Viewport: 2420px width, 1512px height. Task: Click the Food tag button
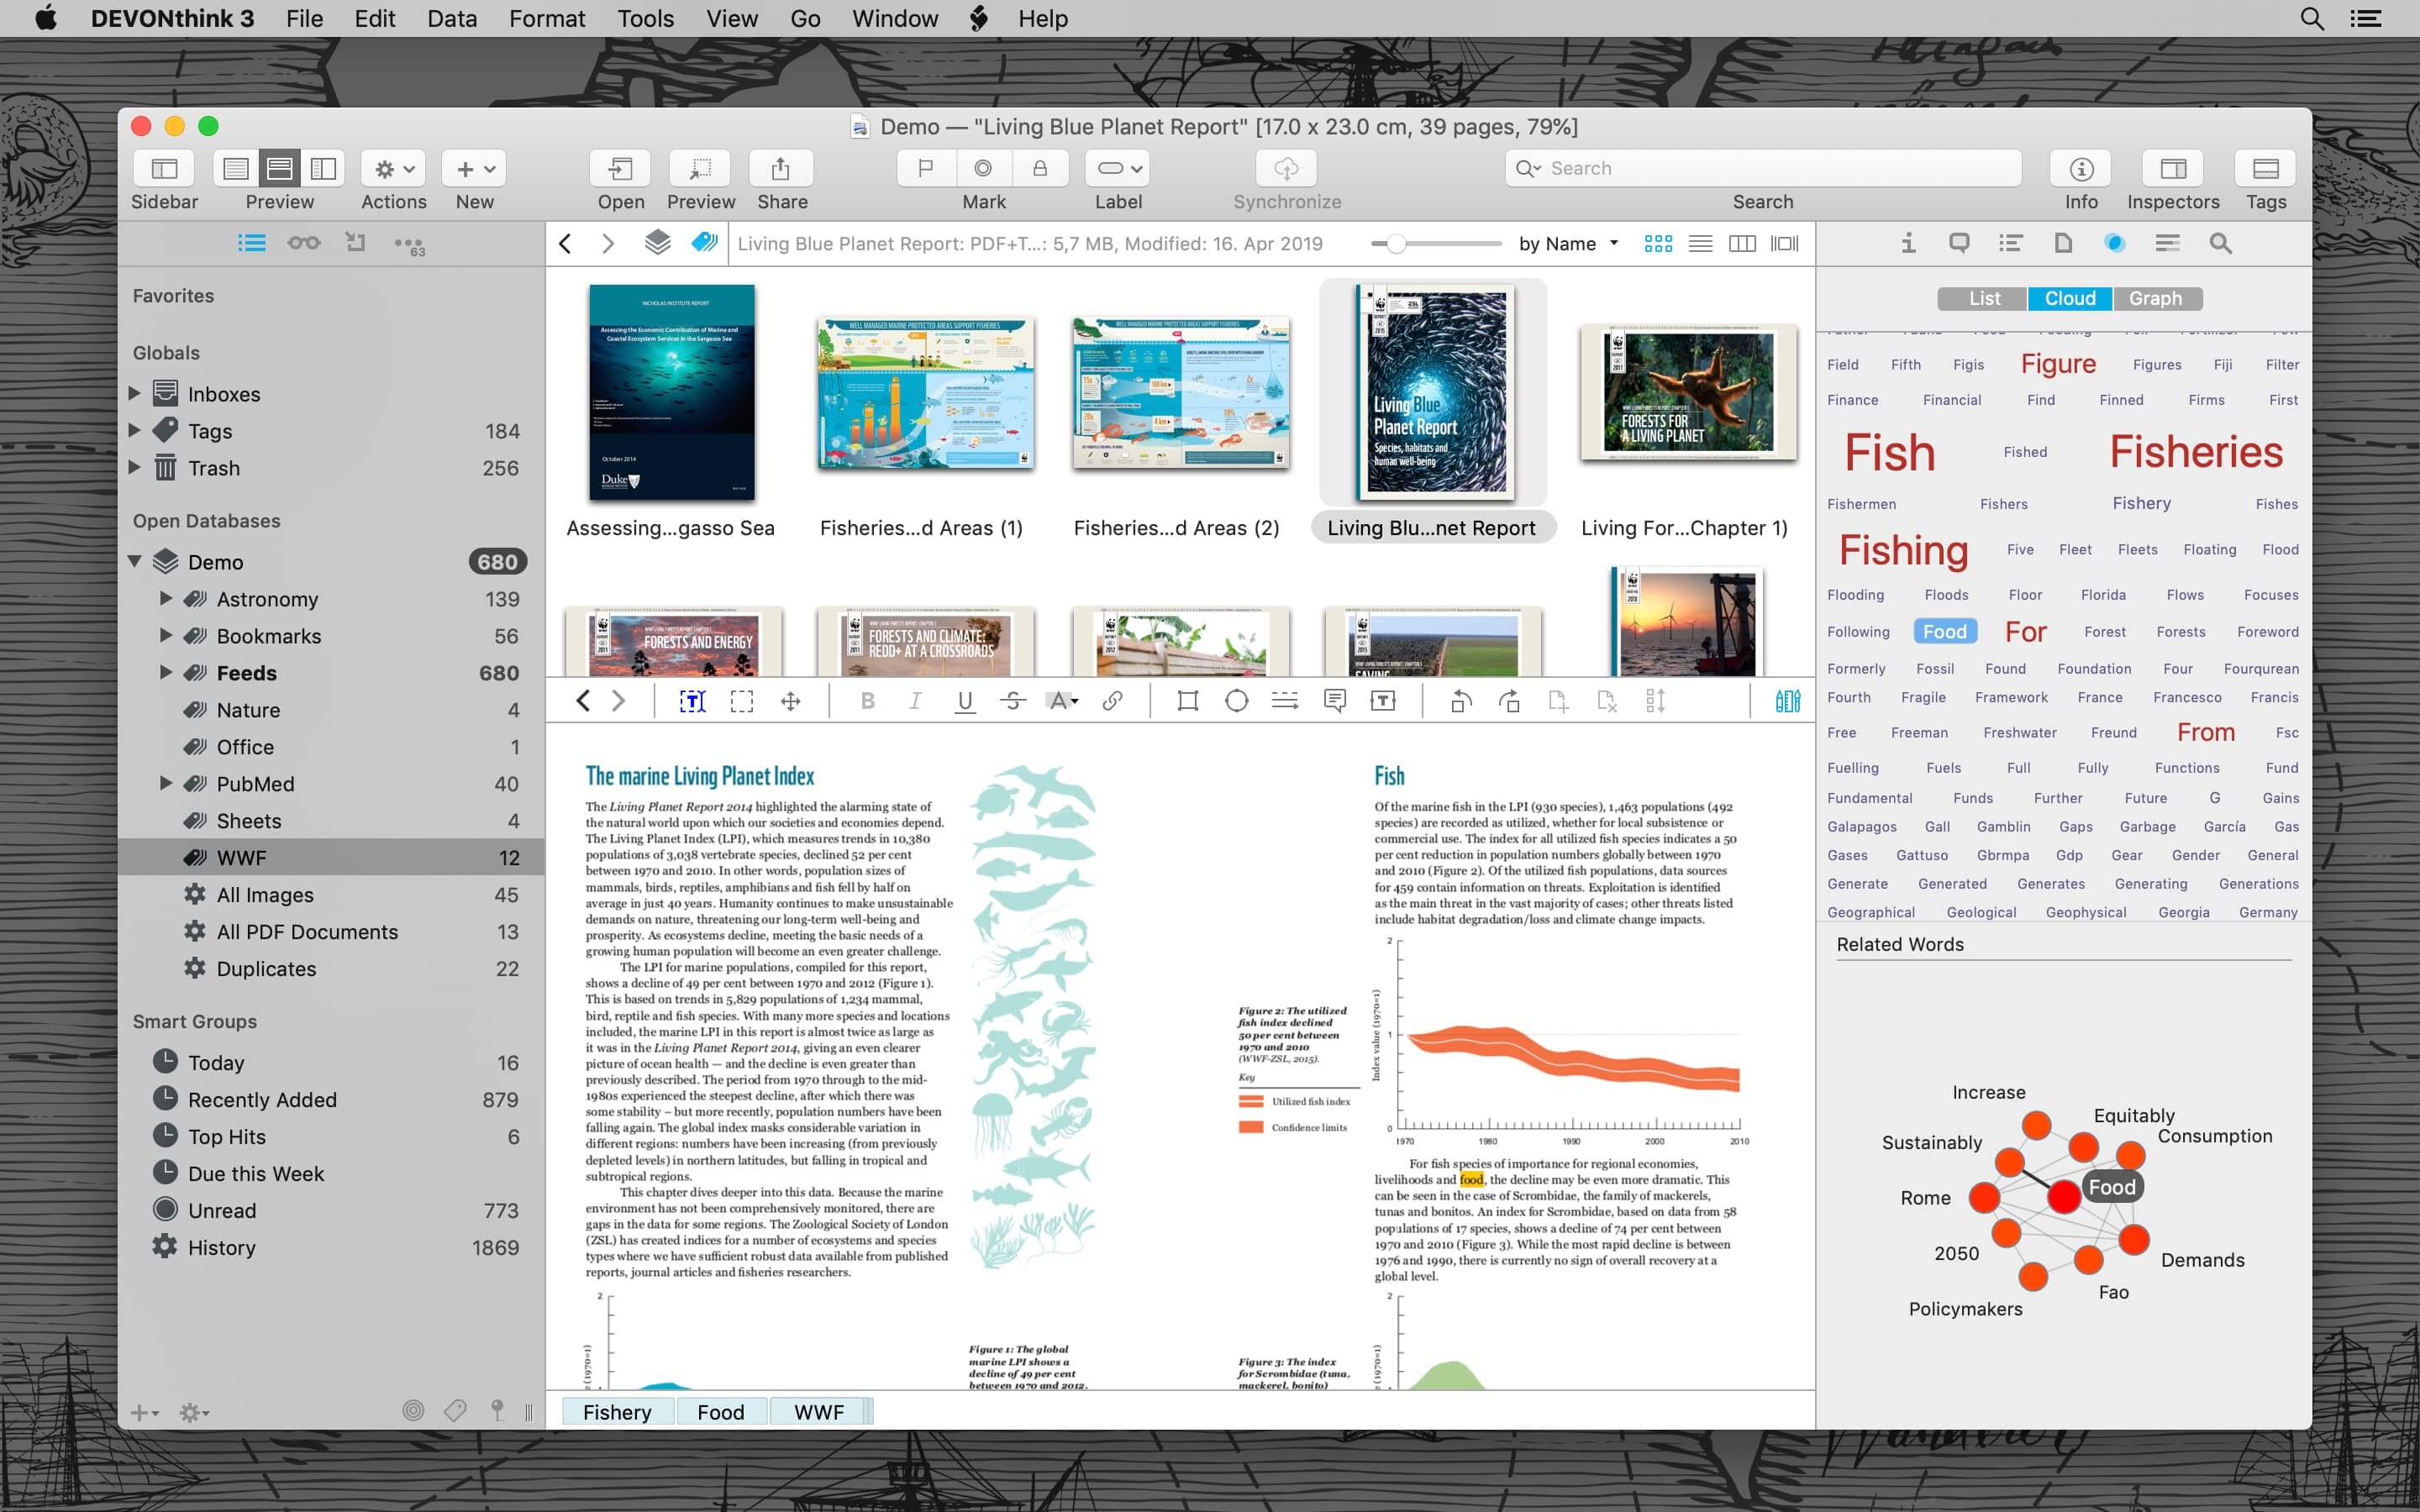719,1411
